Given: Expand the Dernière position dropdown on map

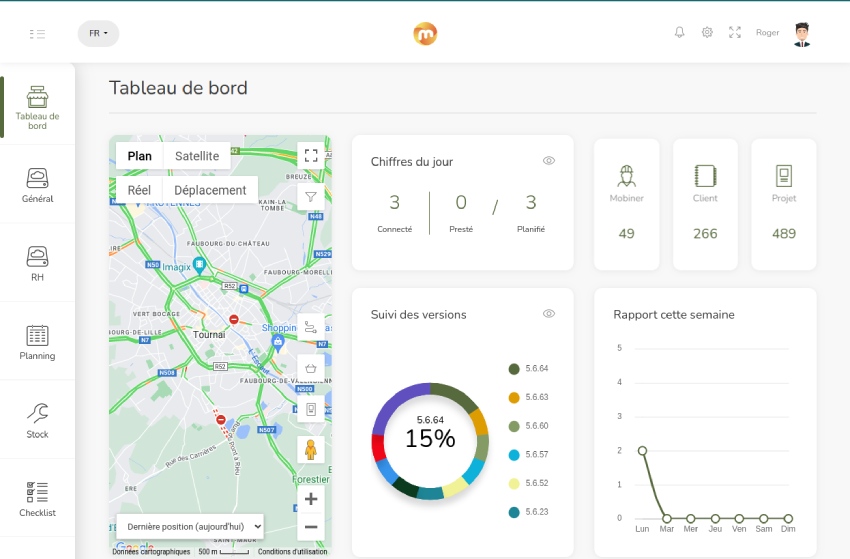Looking at the screenshot, I should [x=190, y=525].
